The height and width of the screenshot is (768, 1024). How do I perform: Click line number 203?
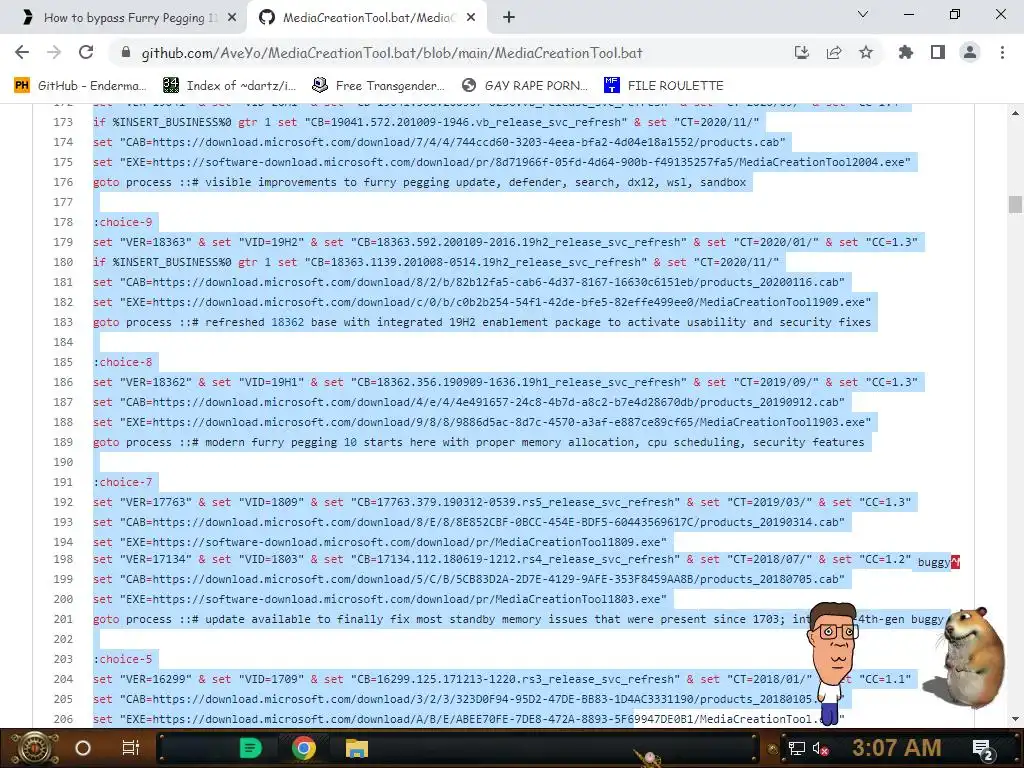(x=63, y=659)
